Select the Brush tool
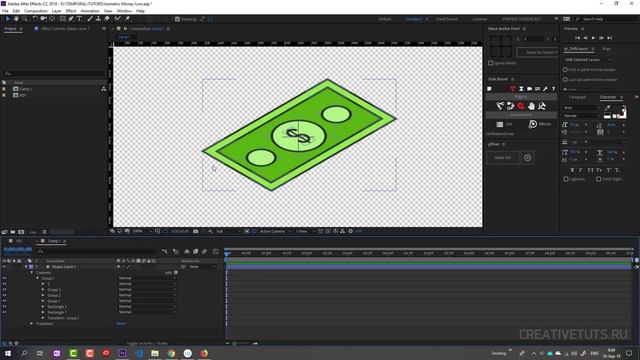The width and height of the screenshot is (640, 360). 90,19
